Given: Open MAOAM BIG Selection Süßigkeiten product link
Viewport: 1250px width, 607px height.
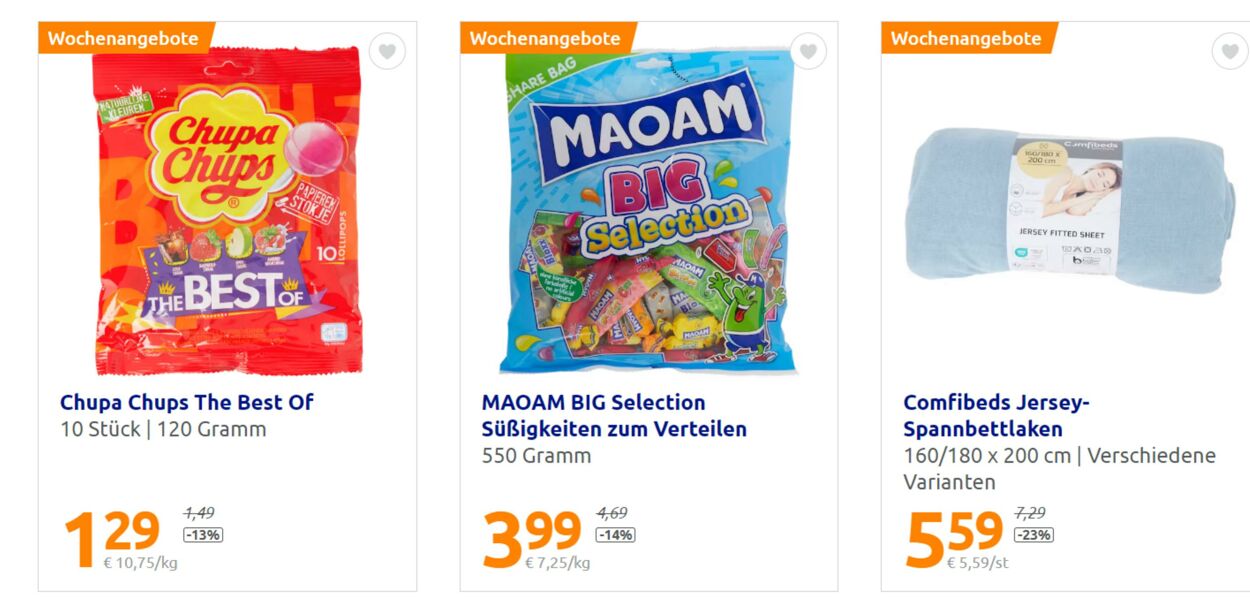Looking at the screenshot, I should 614,415.
